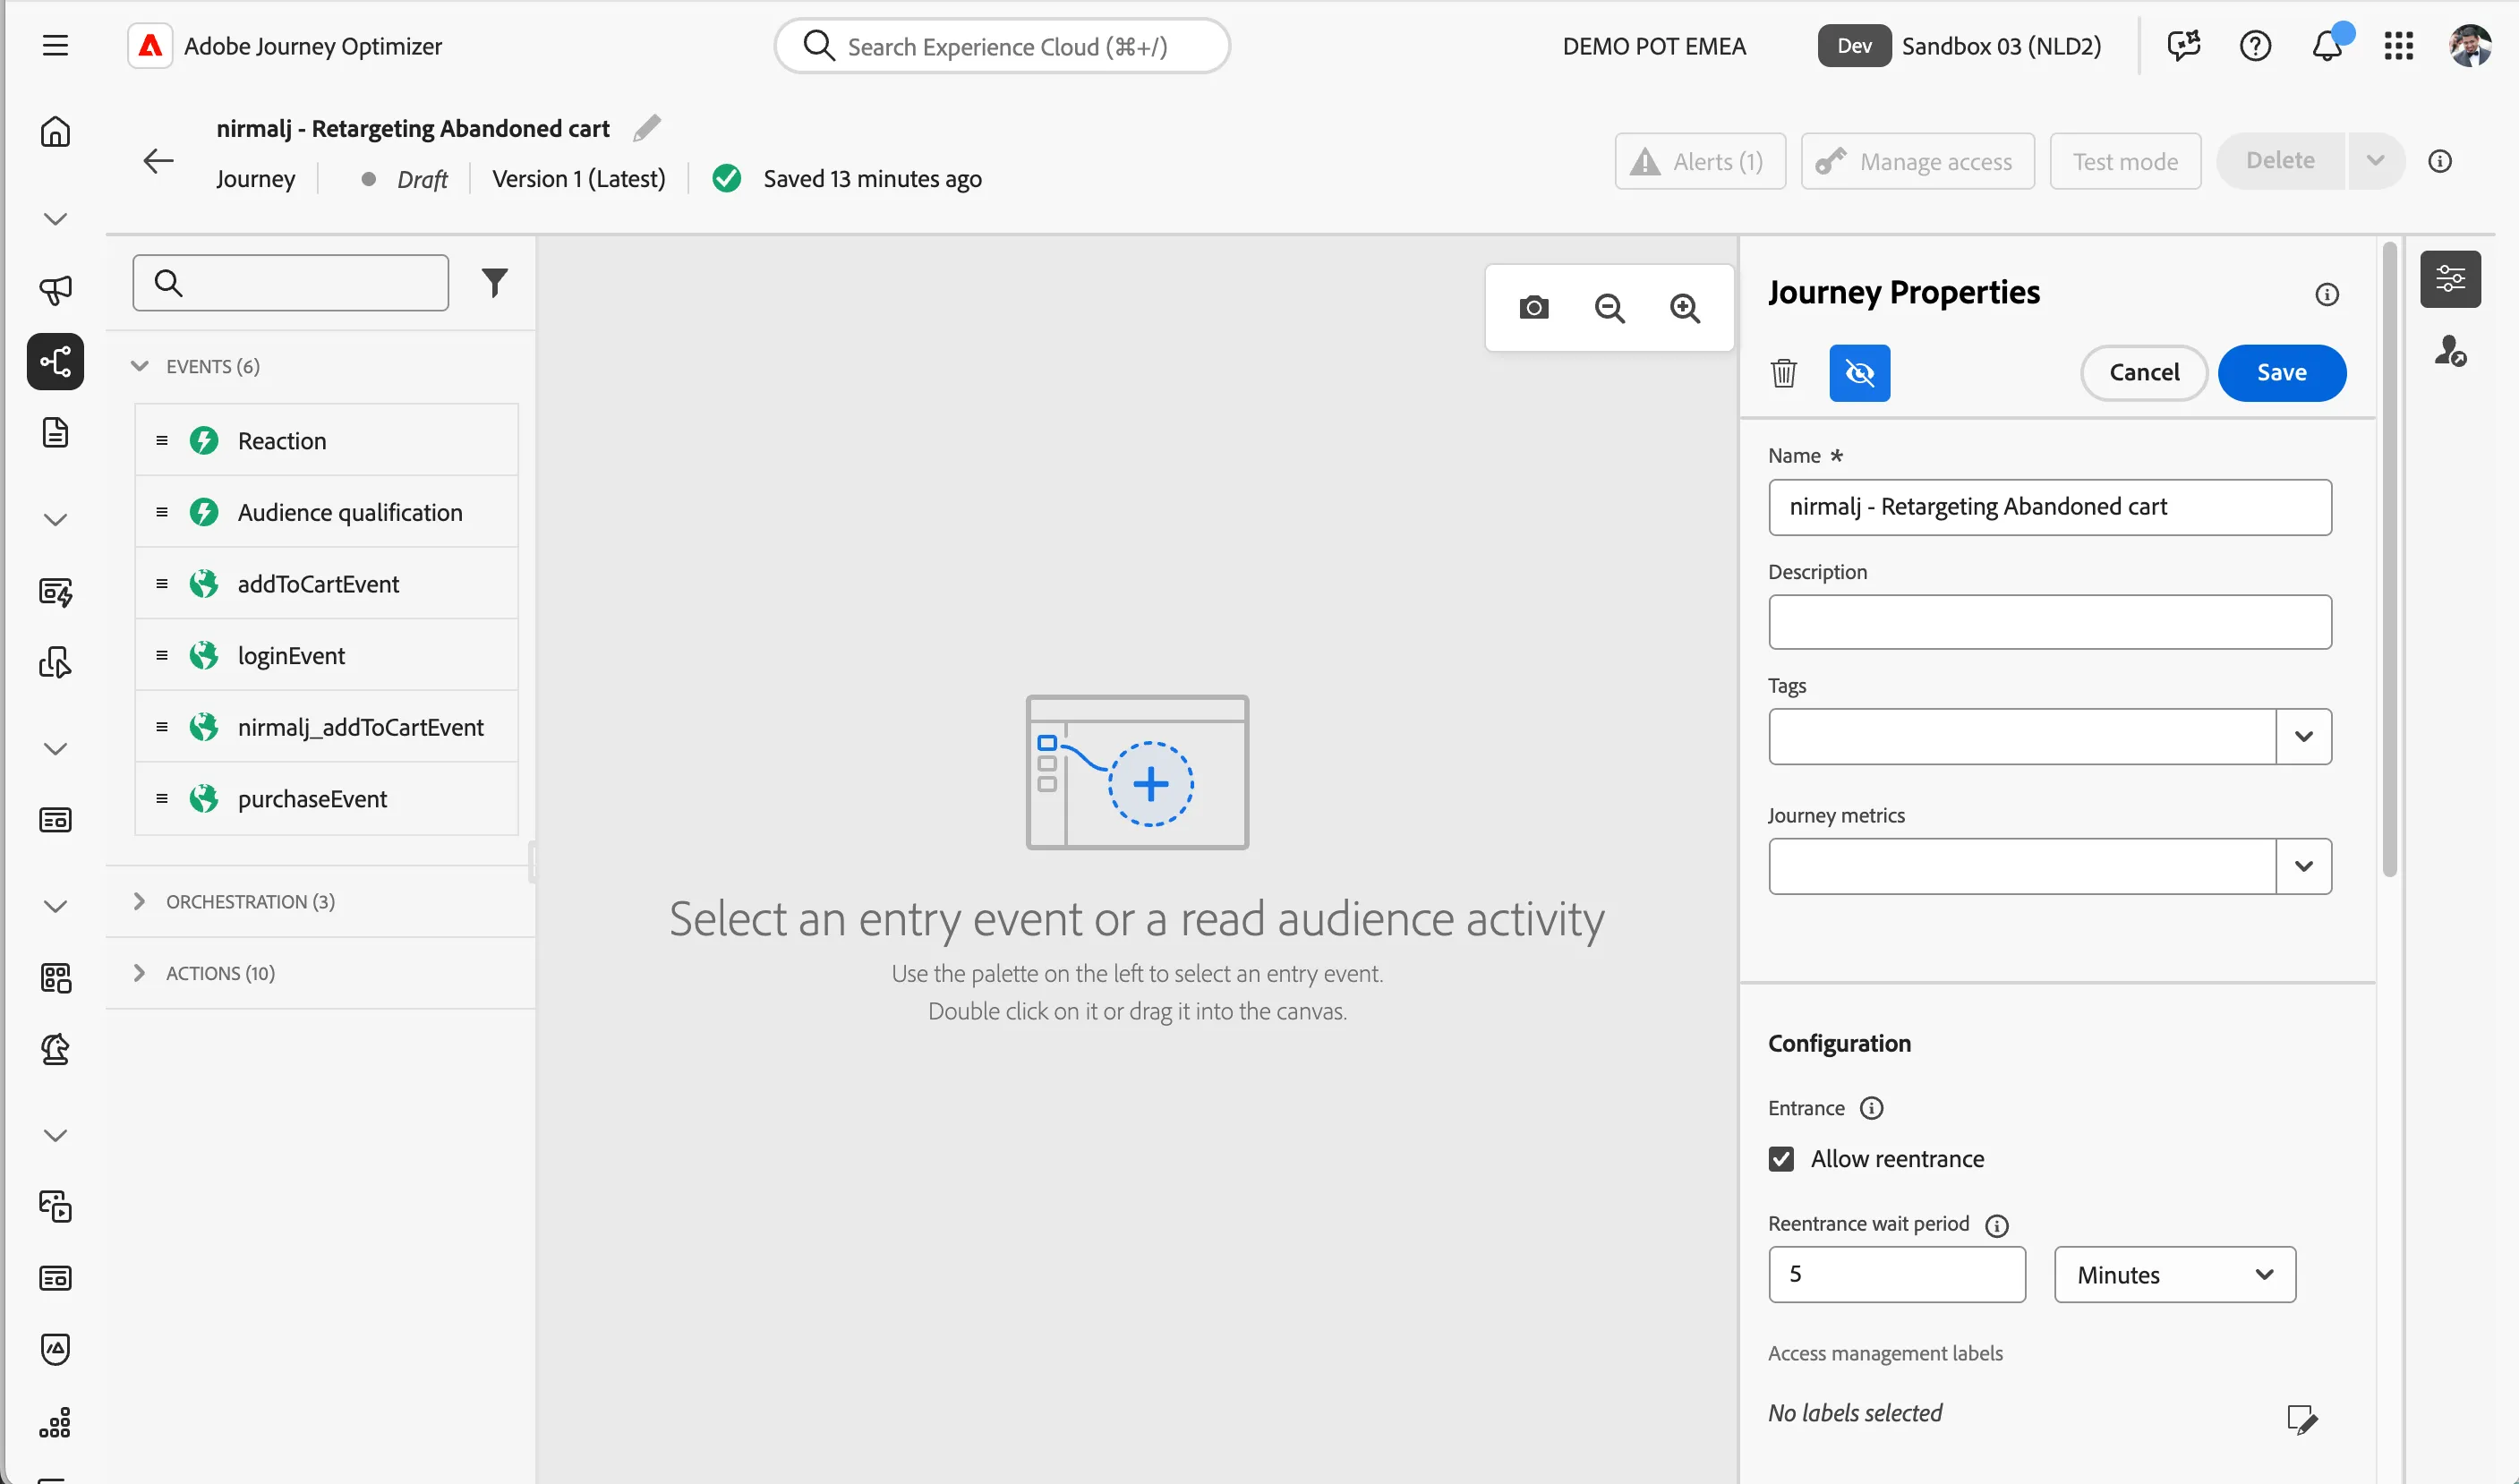Click the Description input field
The image size is (2519, 1484).
coord(2049,622)
